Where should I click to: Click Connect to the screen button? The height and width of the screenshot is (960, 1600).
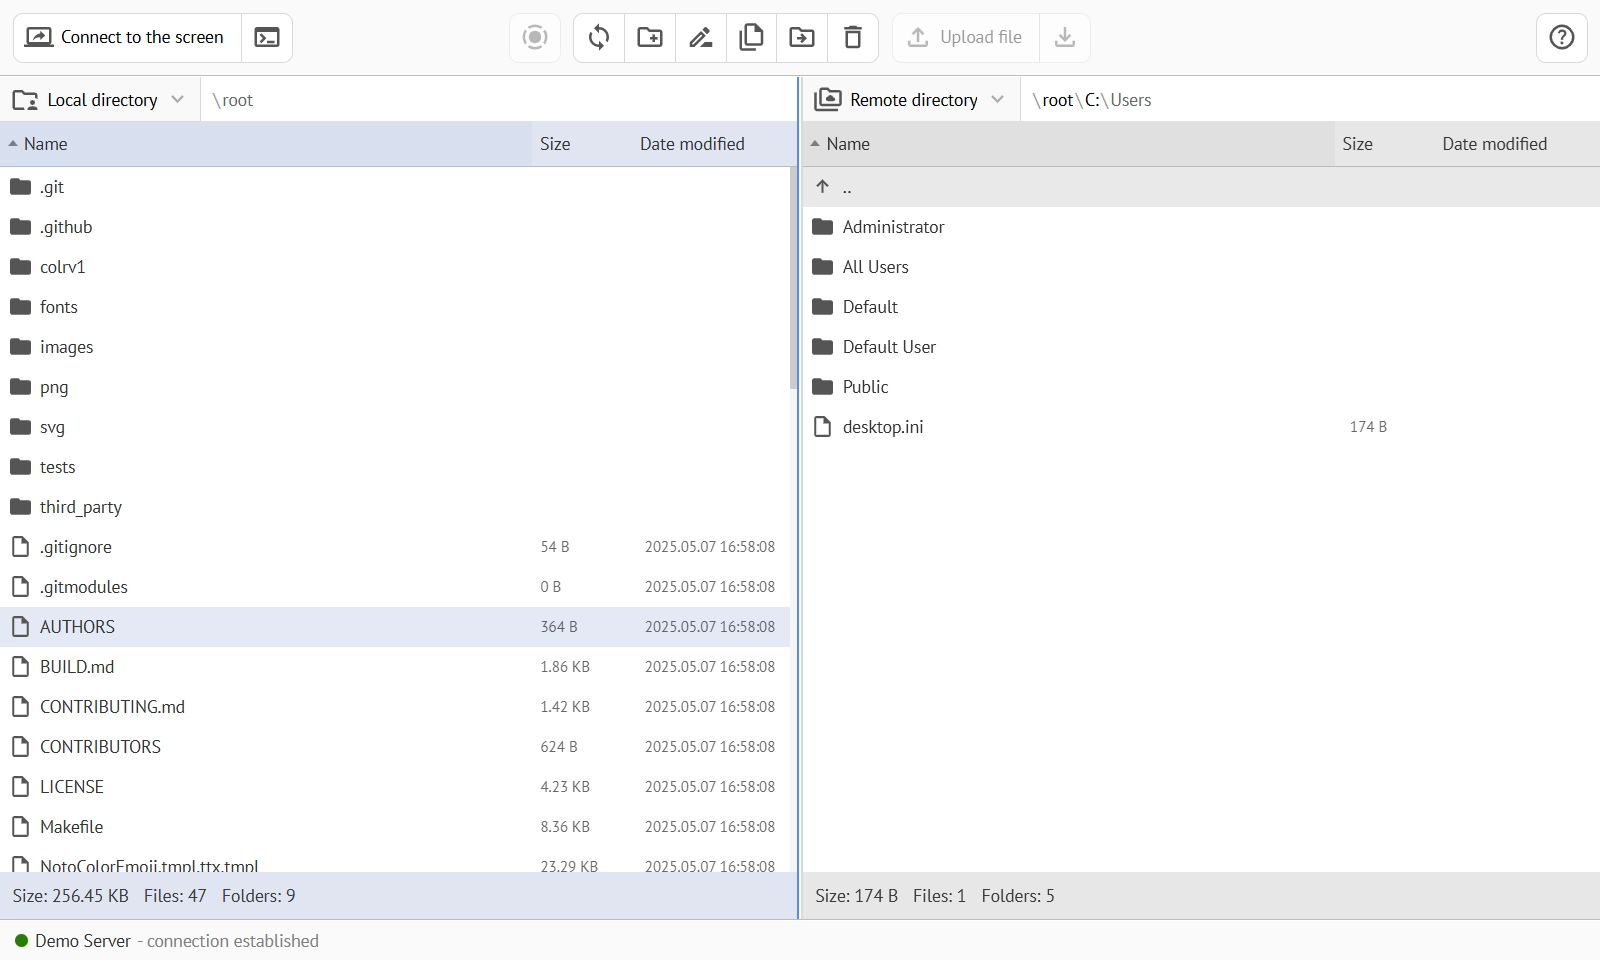[x=126, y=38]
